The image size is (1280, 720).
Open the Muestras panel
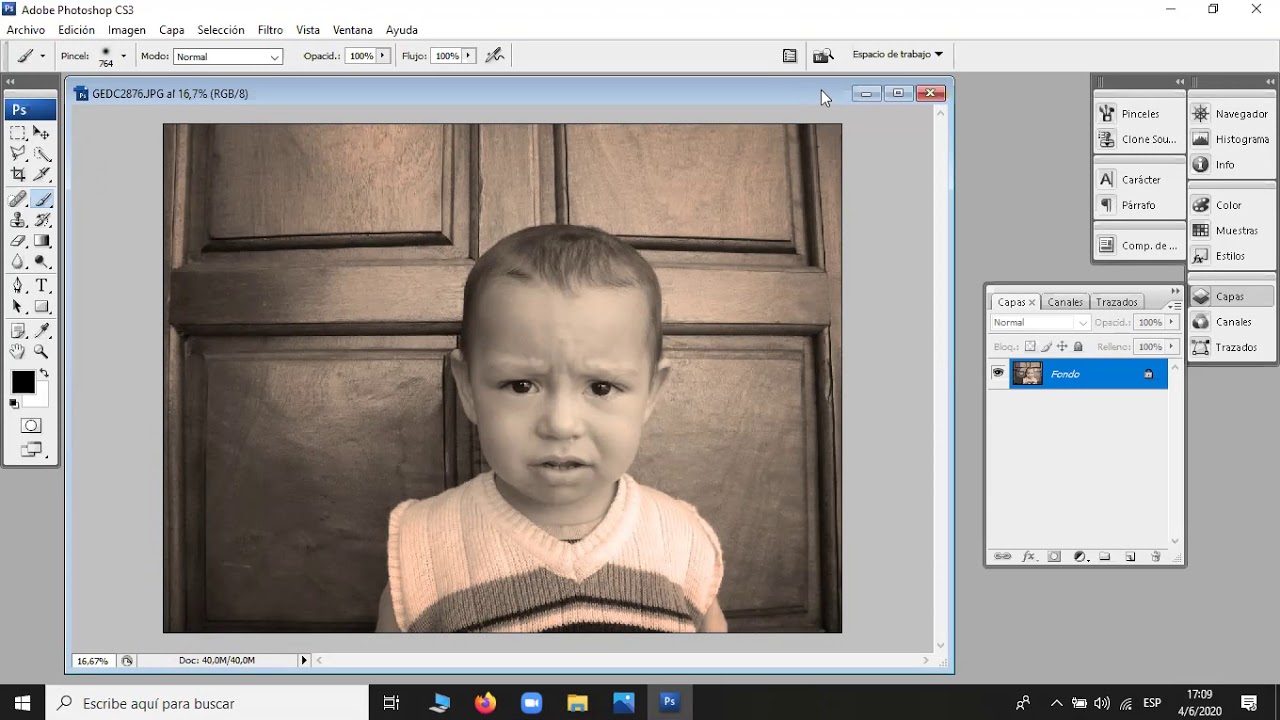pyautogui.click(x=1231, y=230)
